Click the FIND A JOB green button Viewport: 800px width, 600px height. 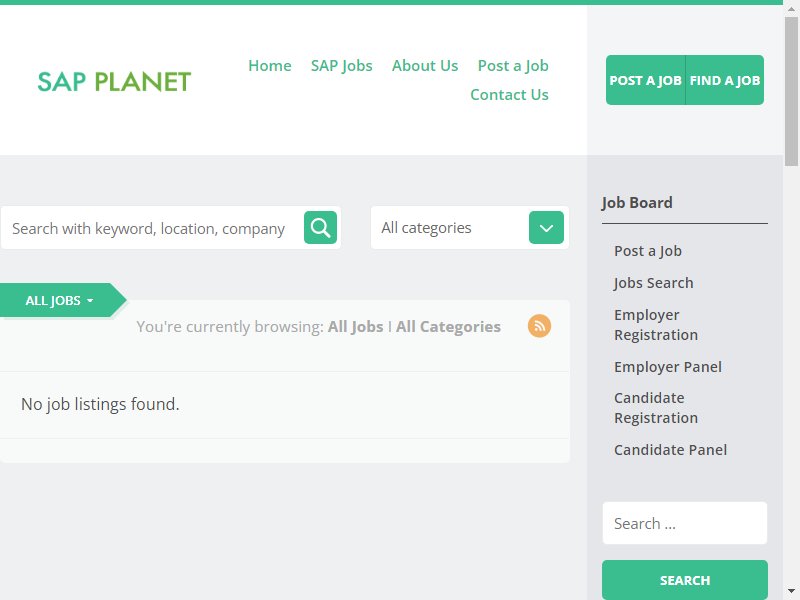coord(725,80)
